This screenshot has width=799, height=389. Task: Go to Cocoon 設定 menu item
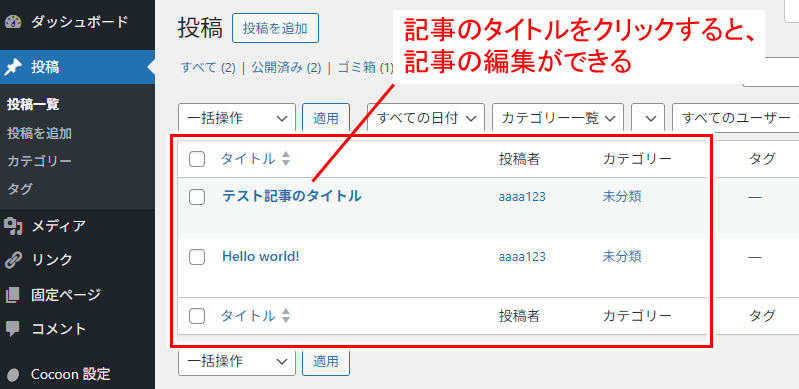click(71, 375)
